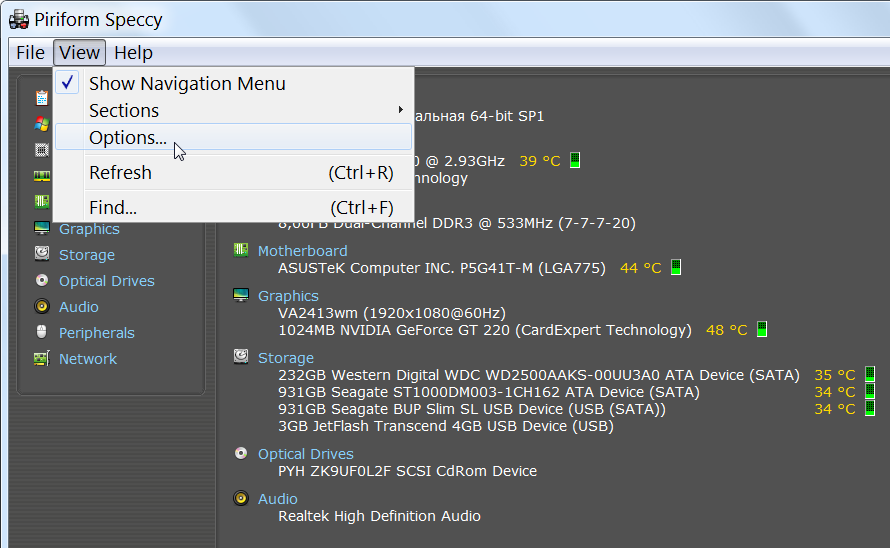Image resolution: width=890 pixels, height=548 pixels.
Task: Click the Graphics monitor icon in sidebar
Action: (42, 228)
